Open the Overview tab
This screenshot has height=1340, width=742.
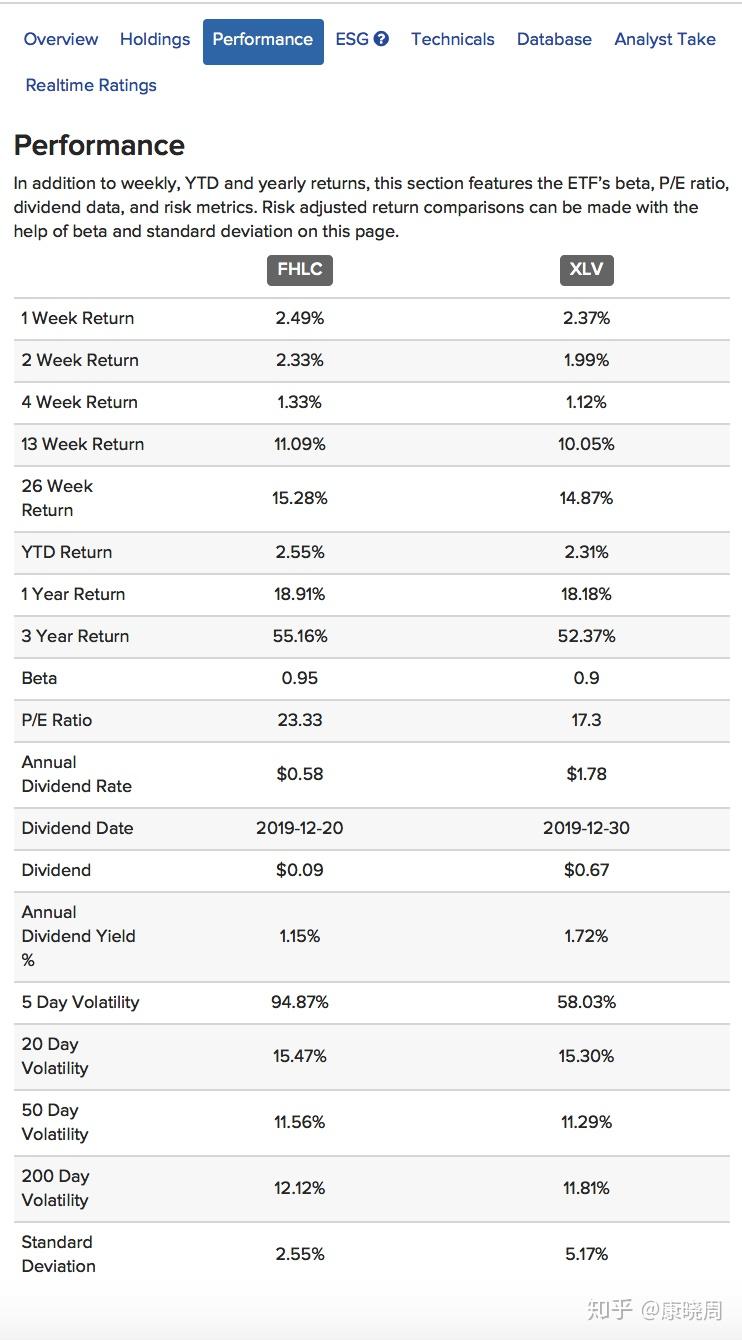tap(61, 40)
